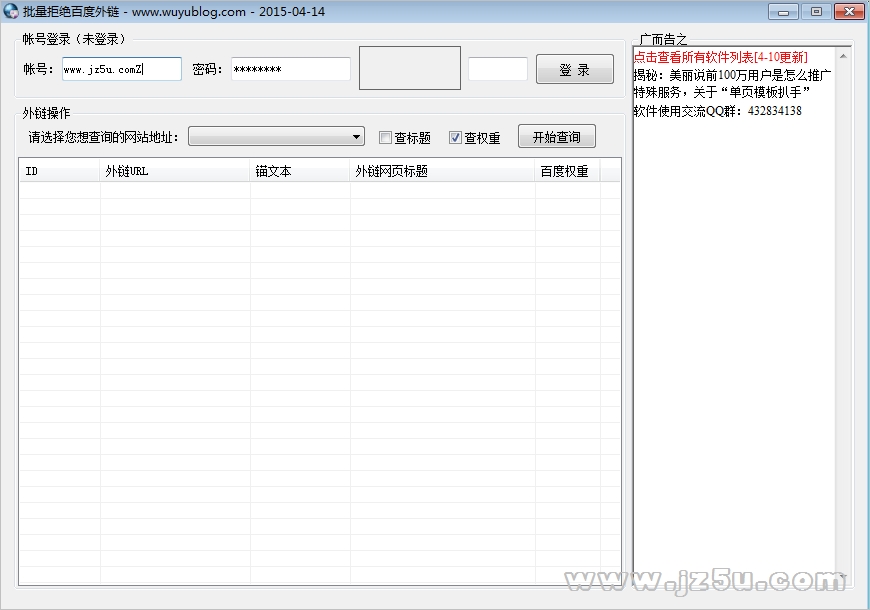This screenshot has height=610, width=870.
Task: Focus the 帐号 account input field
Action: coord(122,69)
